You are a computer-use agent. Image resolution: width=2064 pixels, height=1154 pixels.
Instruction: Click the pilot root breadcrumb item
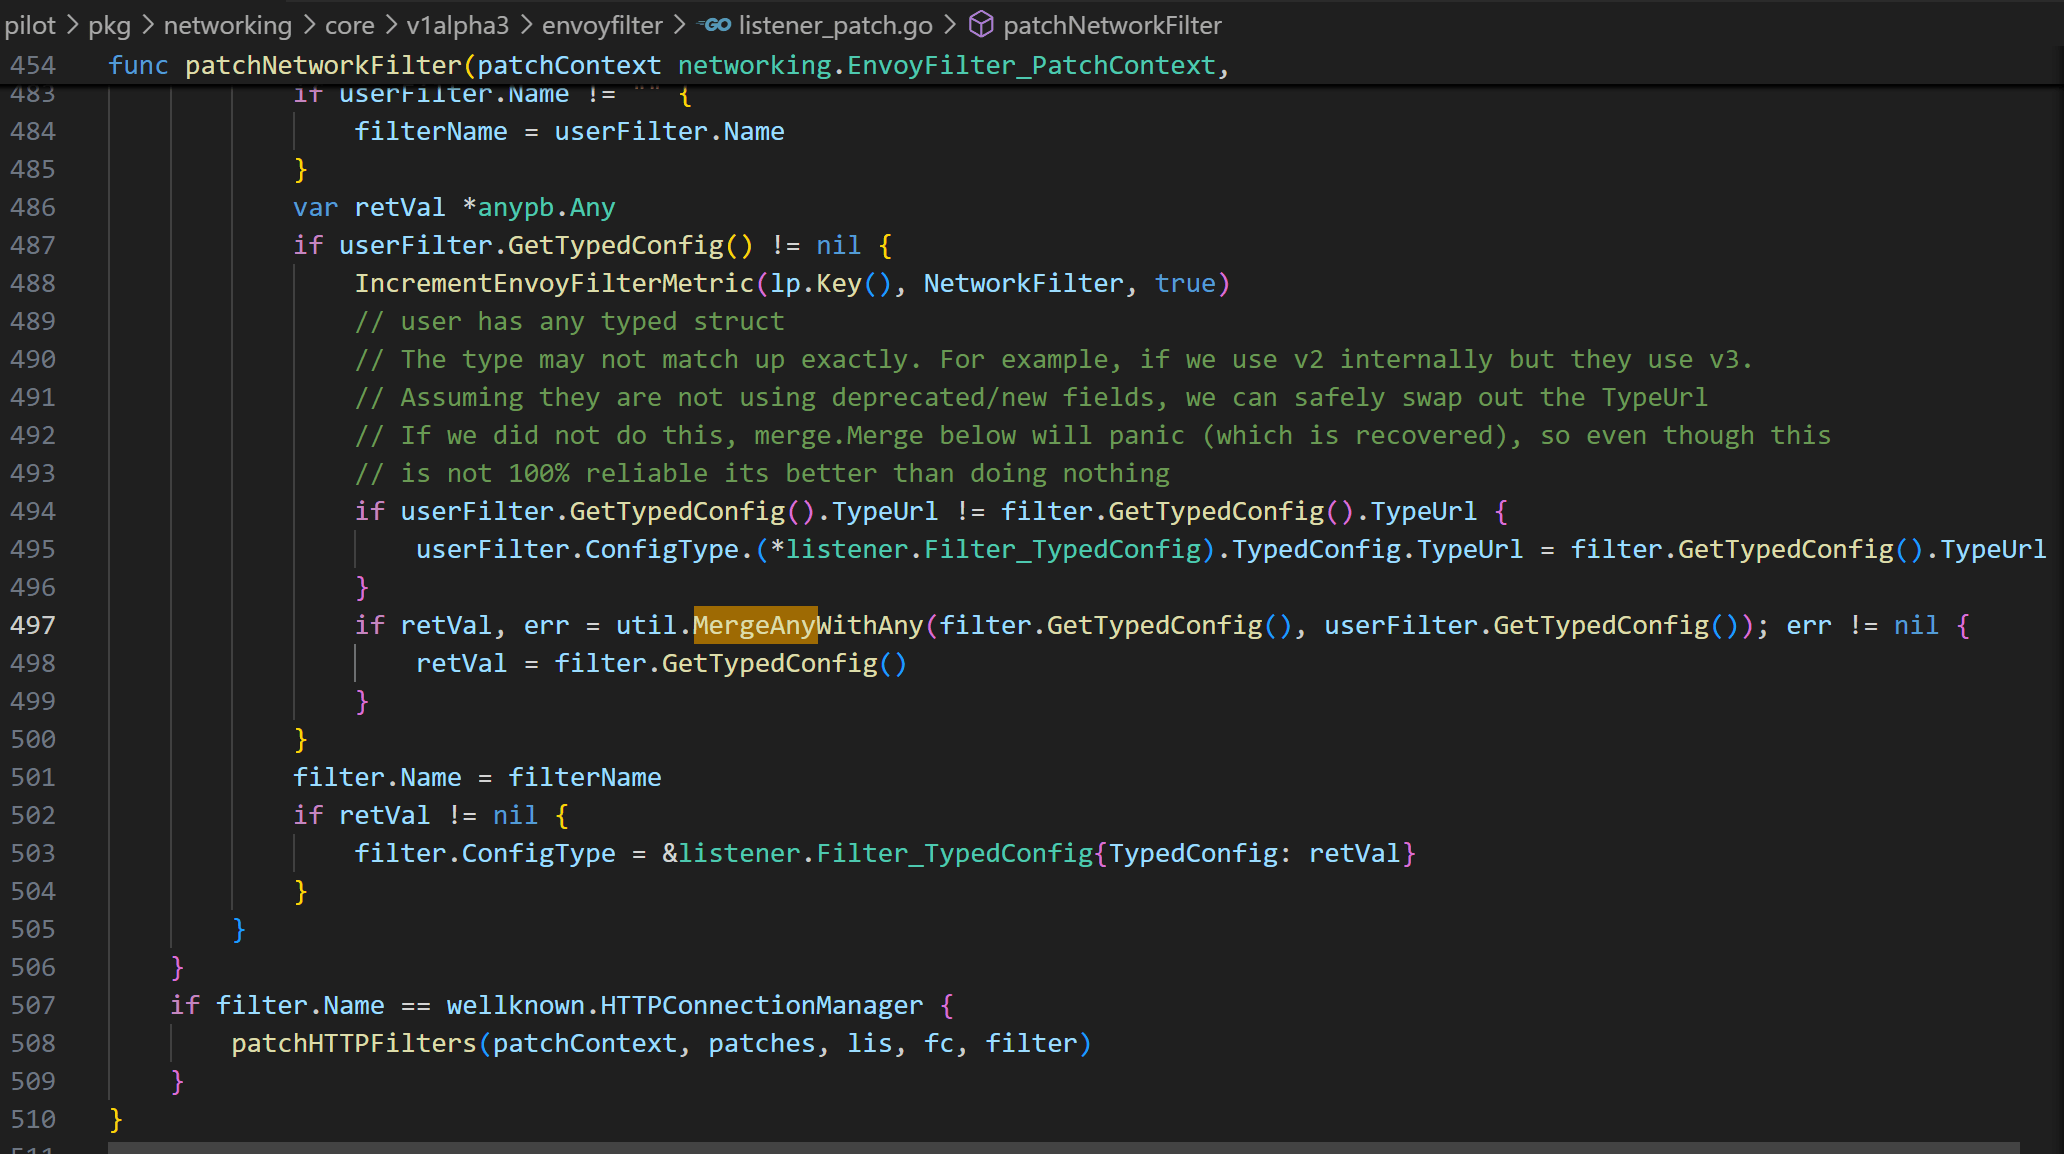(x=29, y=25)
